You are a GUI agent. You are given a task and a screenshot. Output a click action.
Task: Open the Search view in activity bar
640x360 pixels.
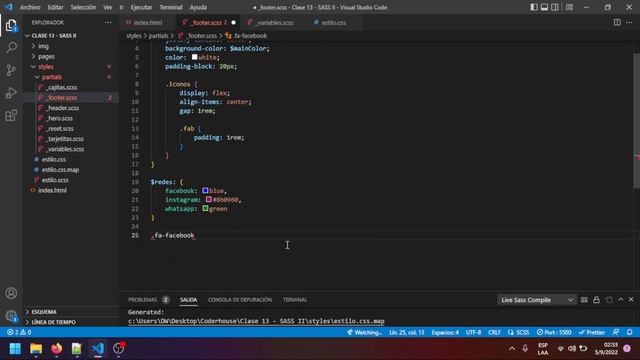11,48
